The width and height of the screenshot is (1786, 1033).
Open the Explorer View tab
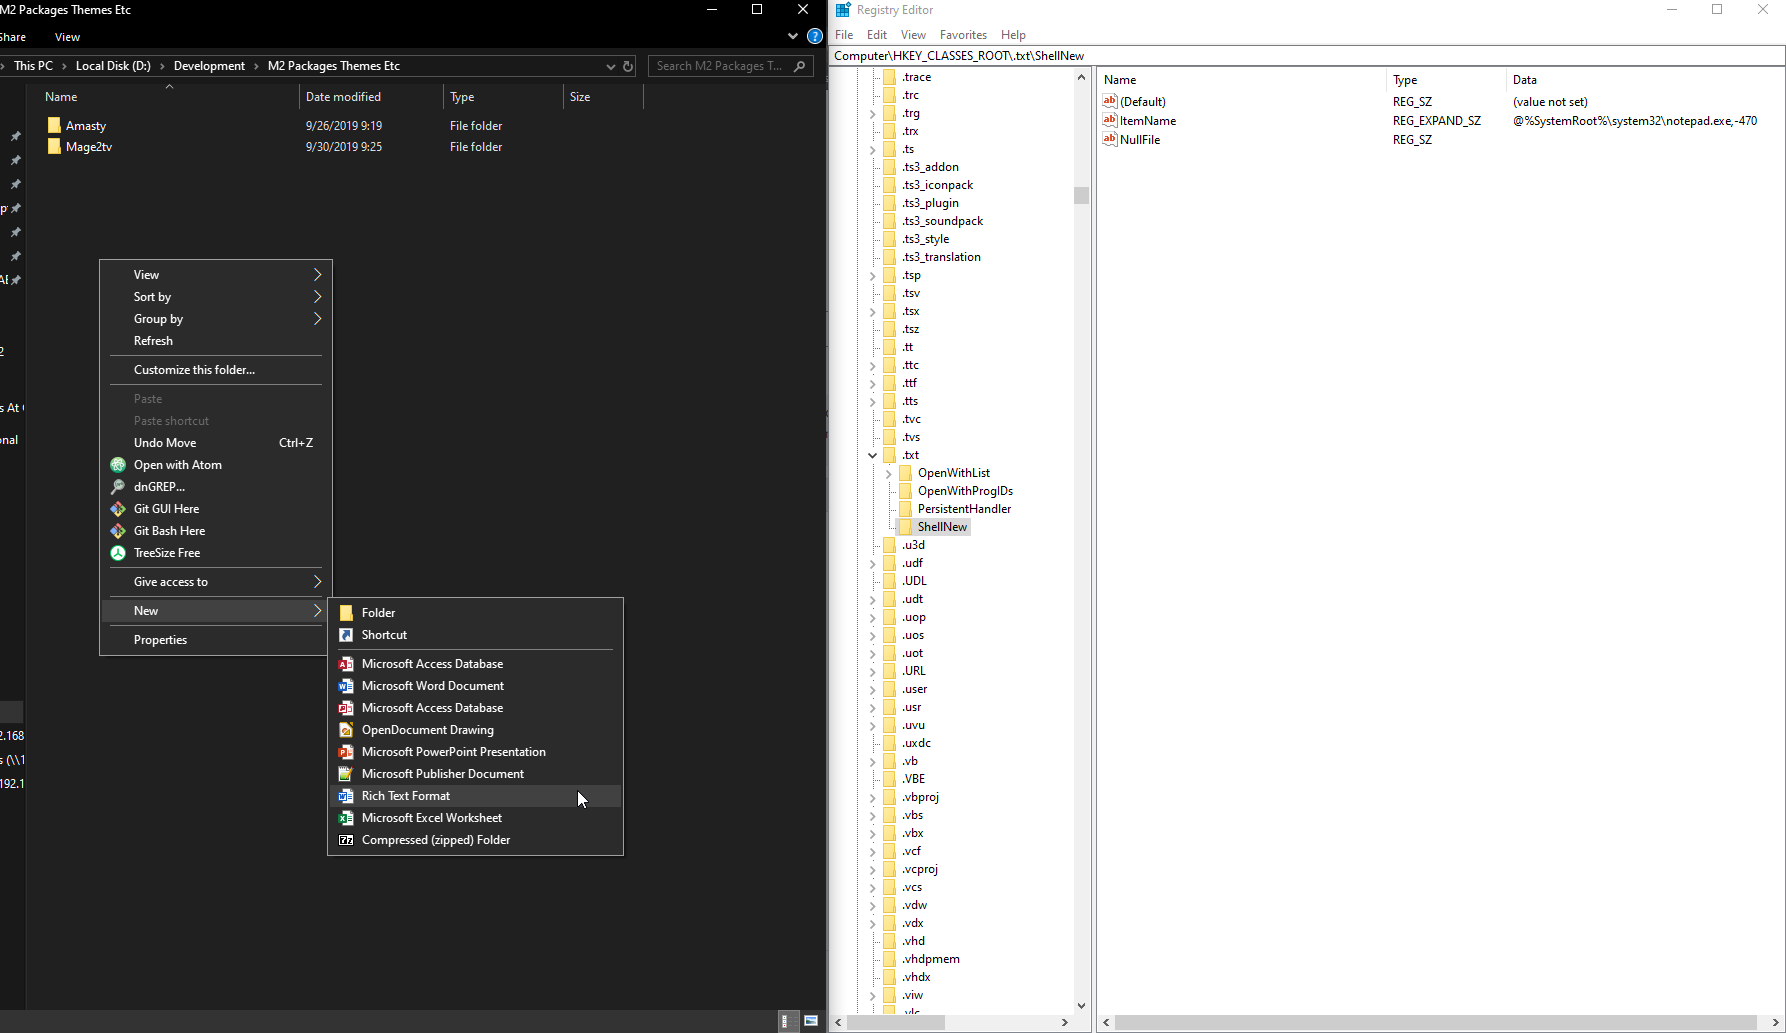[x=67, y=37]
